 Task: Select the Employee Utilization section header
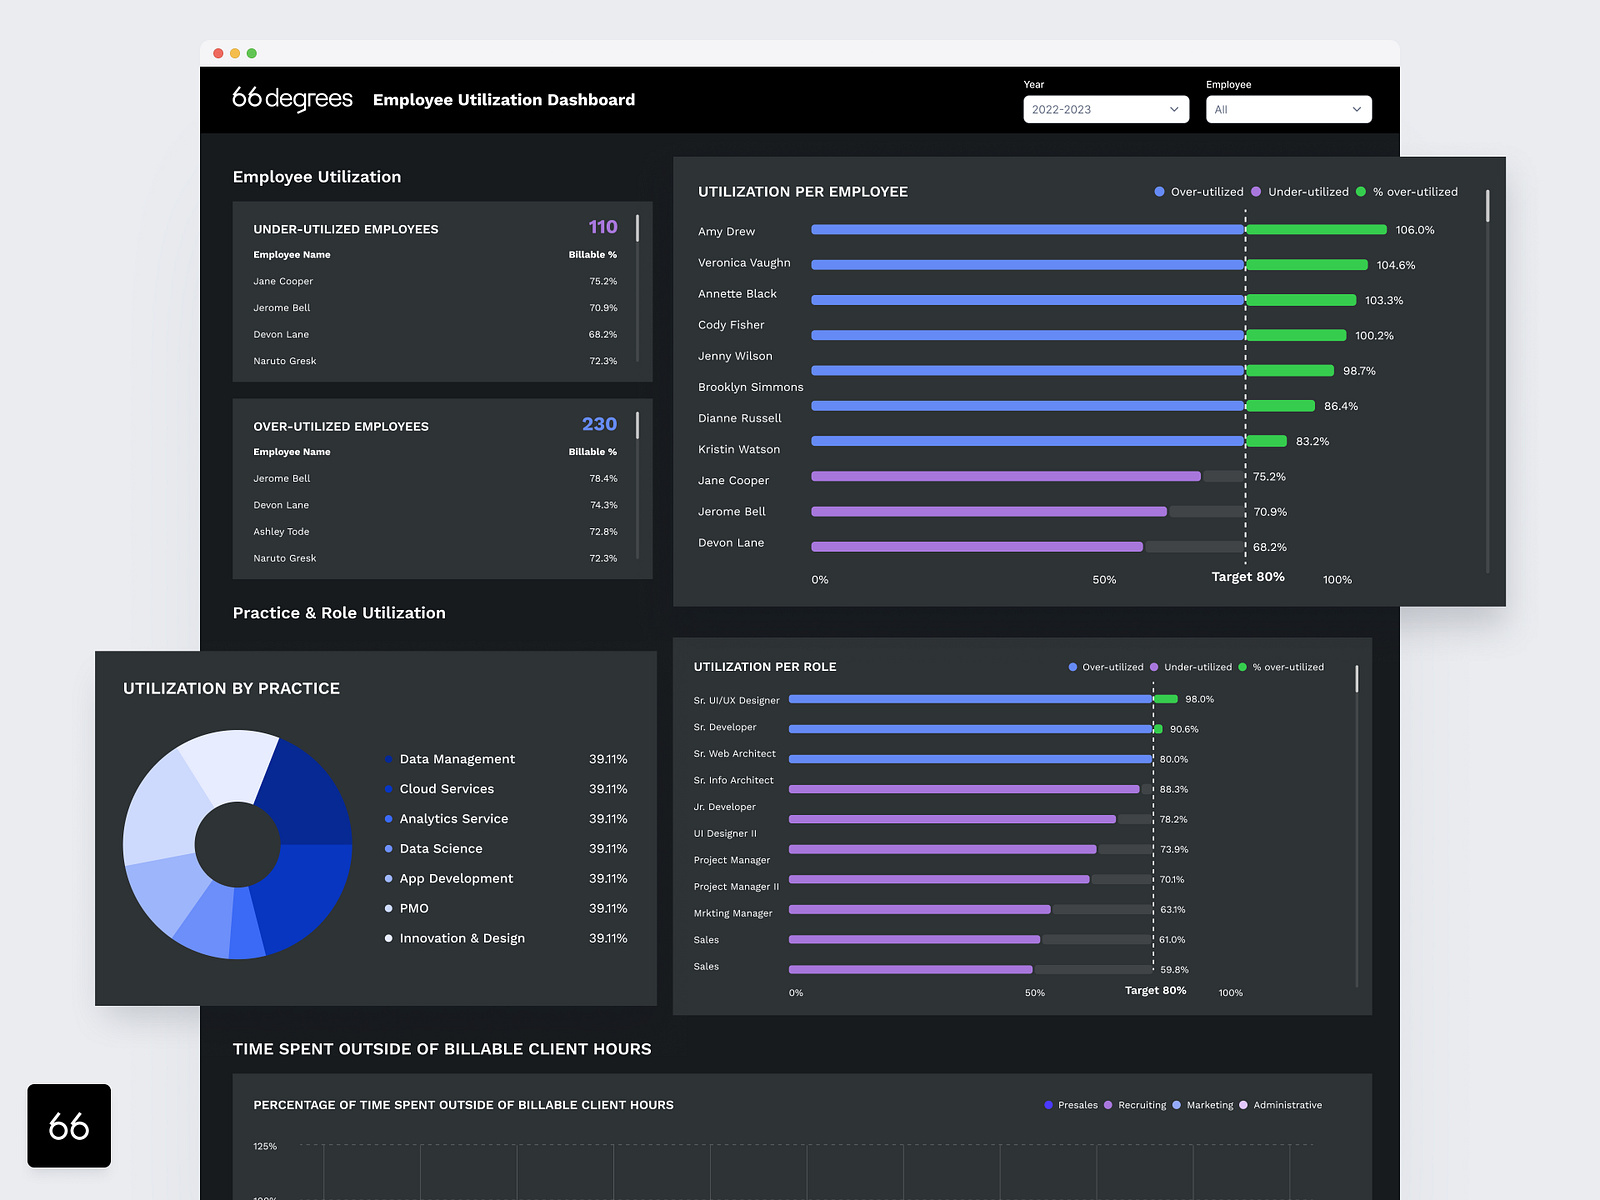(317, 176)
